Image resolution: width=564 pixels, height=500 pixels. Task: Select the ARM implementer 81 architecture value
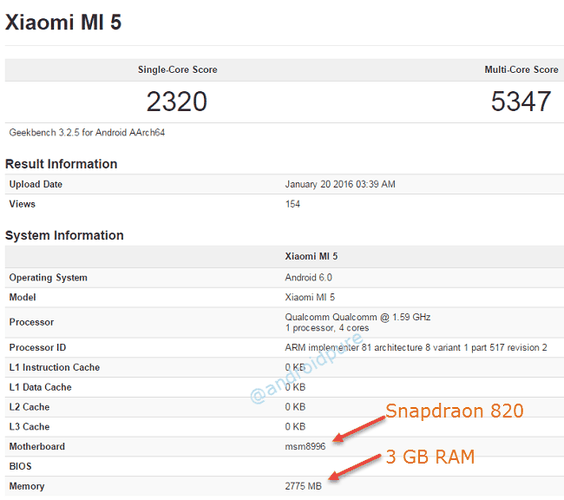[416, 347]
